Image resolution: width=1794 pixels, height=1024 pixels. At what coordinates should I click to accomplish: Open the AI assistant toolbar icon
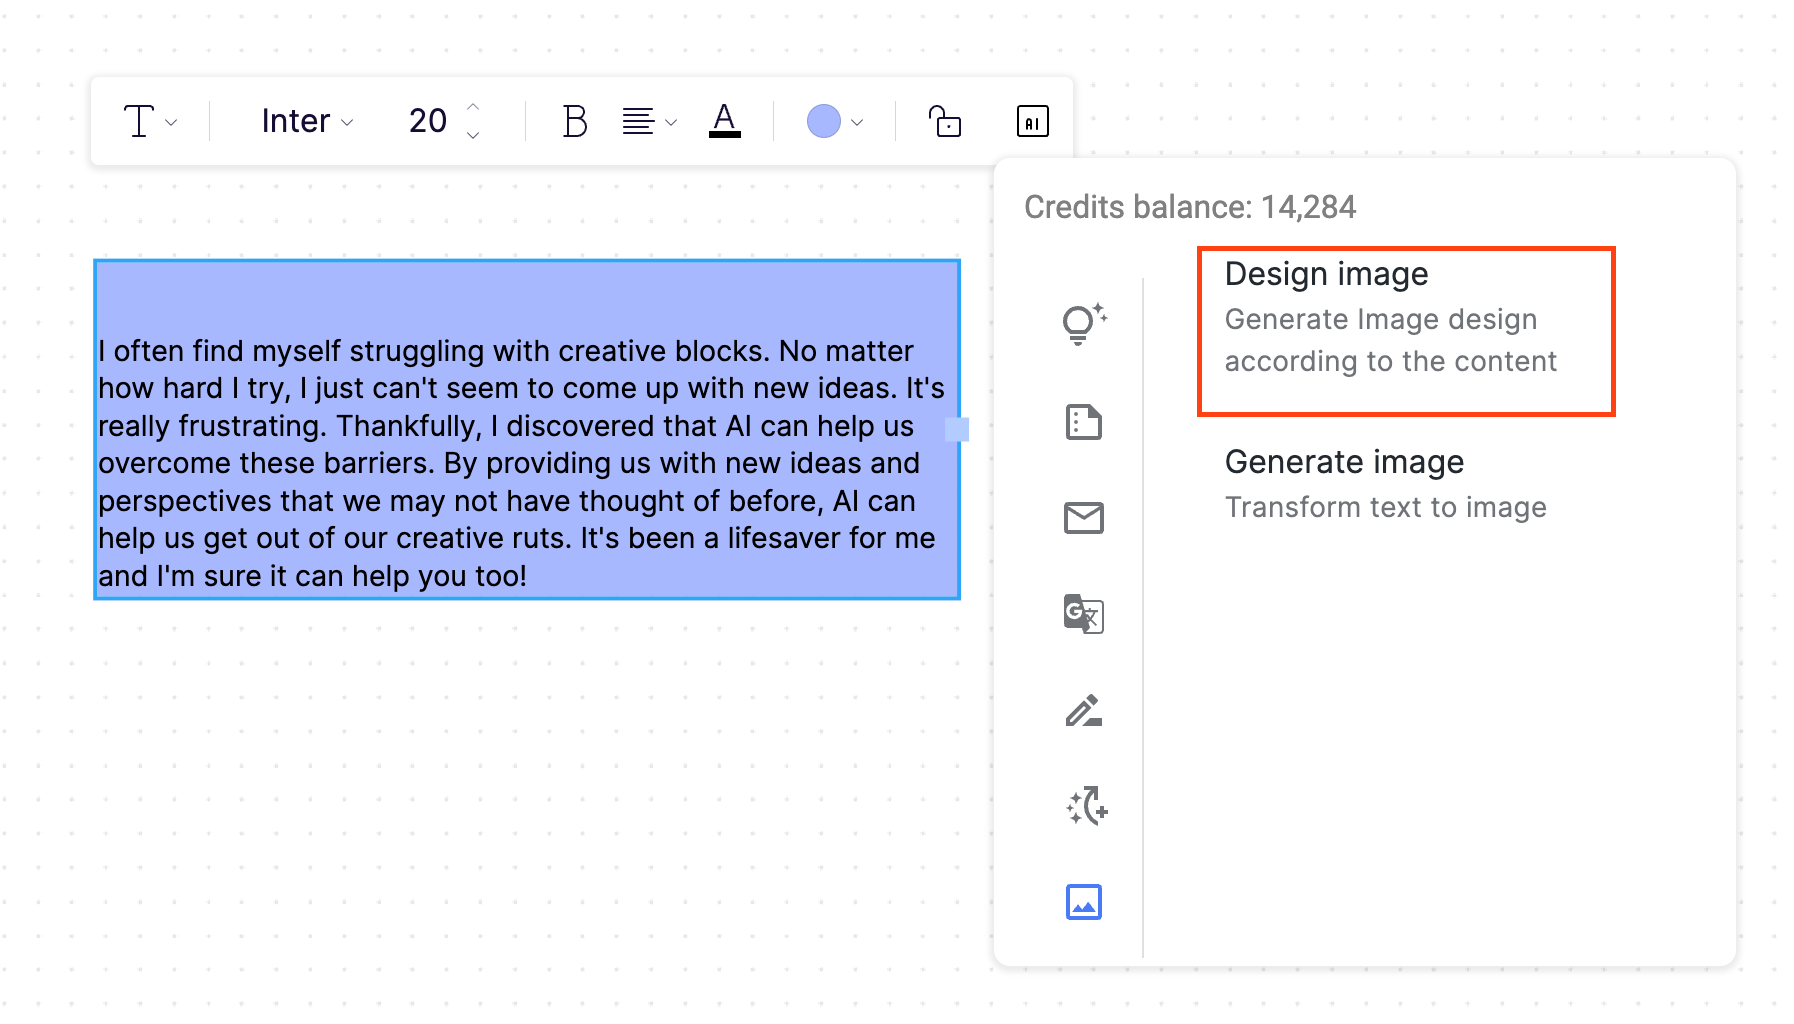(1033, 121)
